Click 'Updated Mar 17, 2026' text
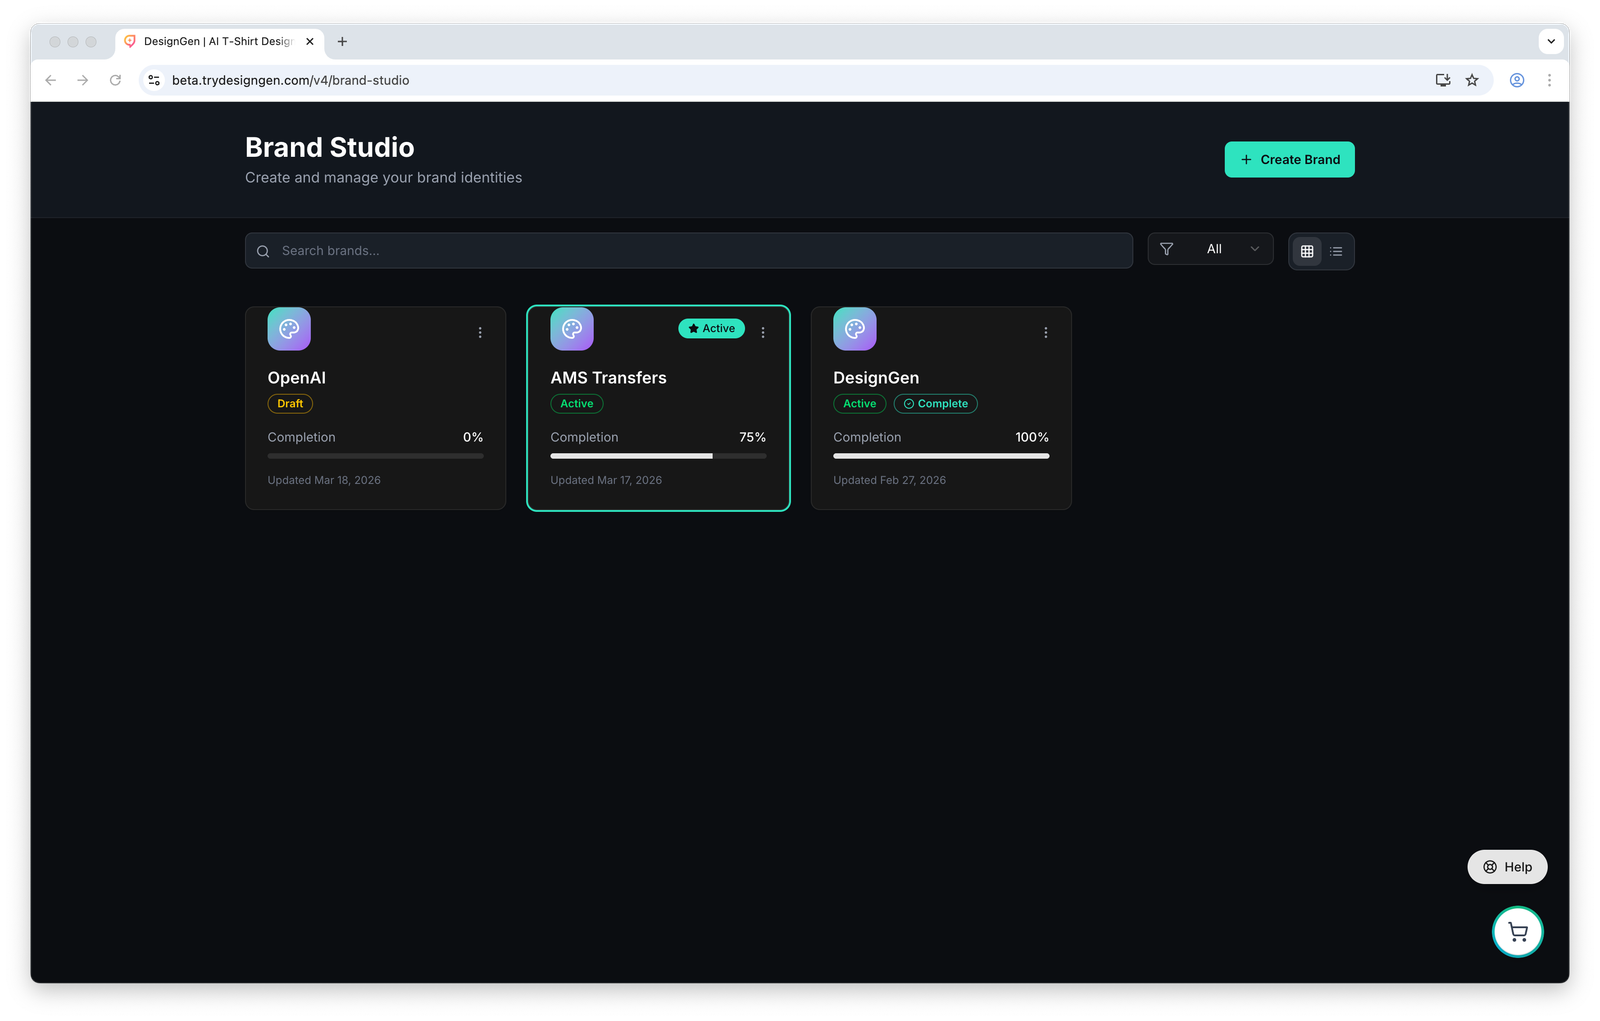This screenshot has width=1600, height=1021. [x=606, y=481]
